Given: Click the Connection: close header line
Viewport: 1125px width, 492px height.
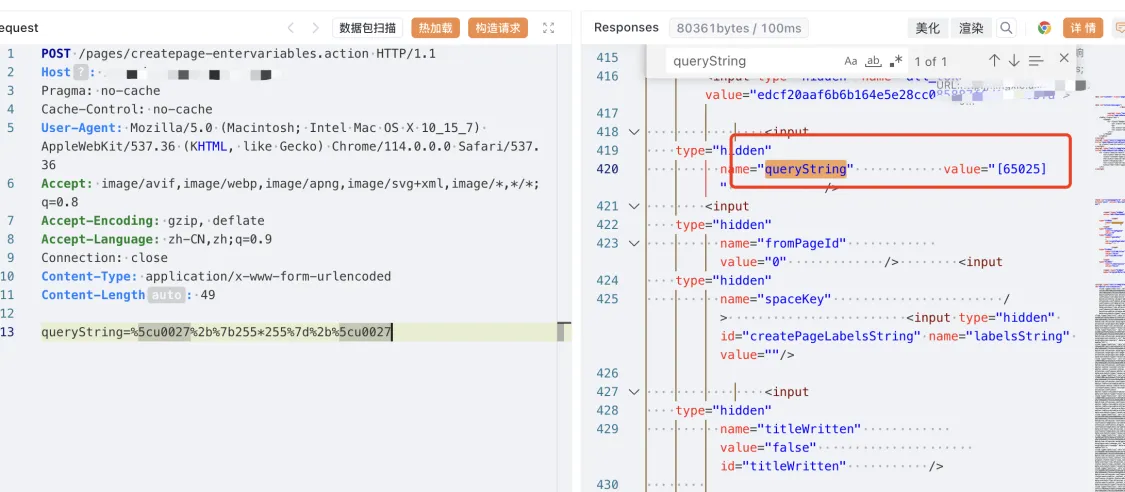Looking at the screenshot, I should (x=104, y=257).
